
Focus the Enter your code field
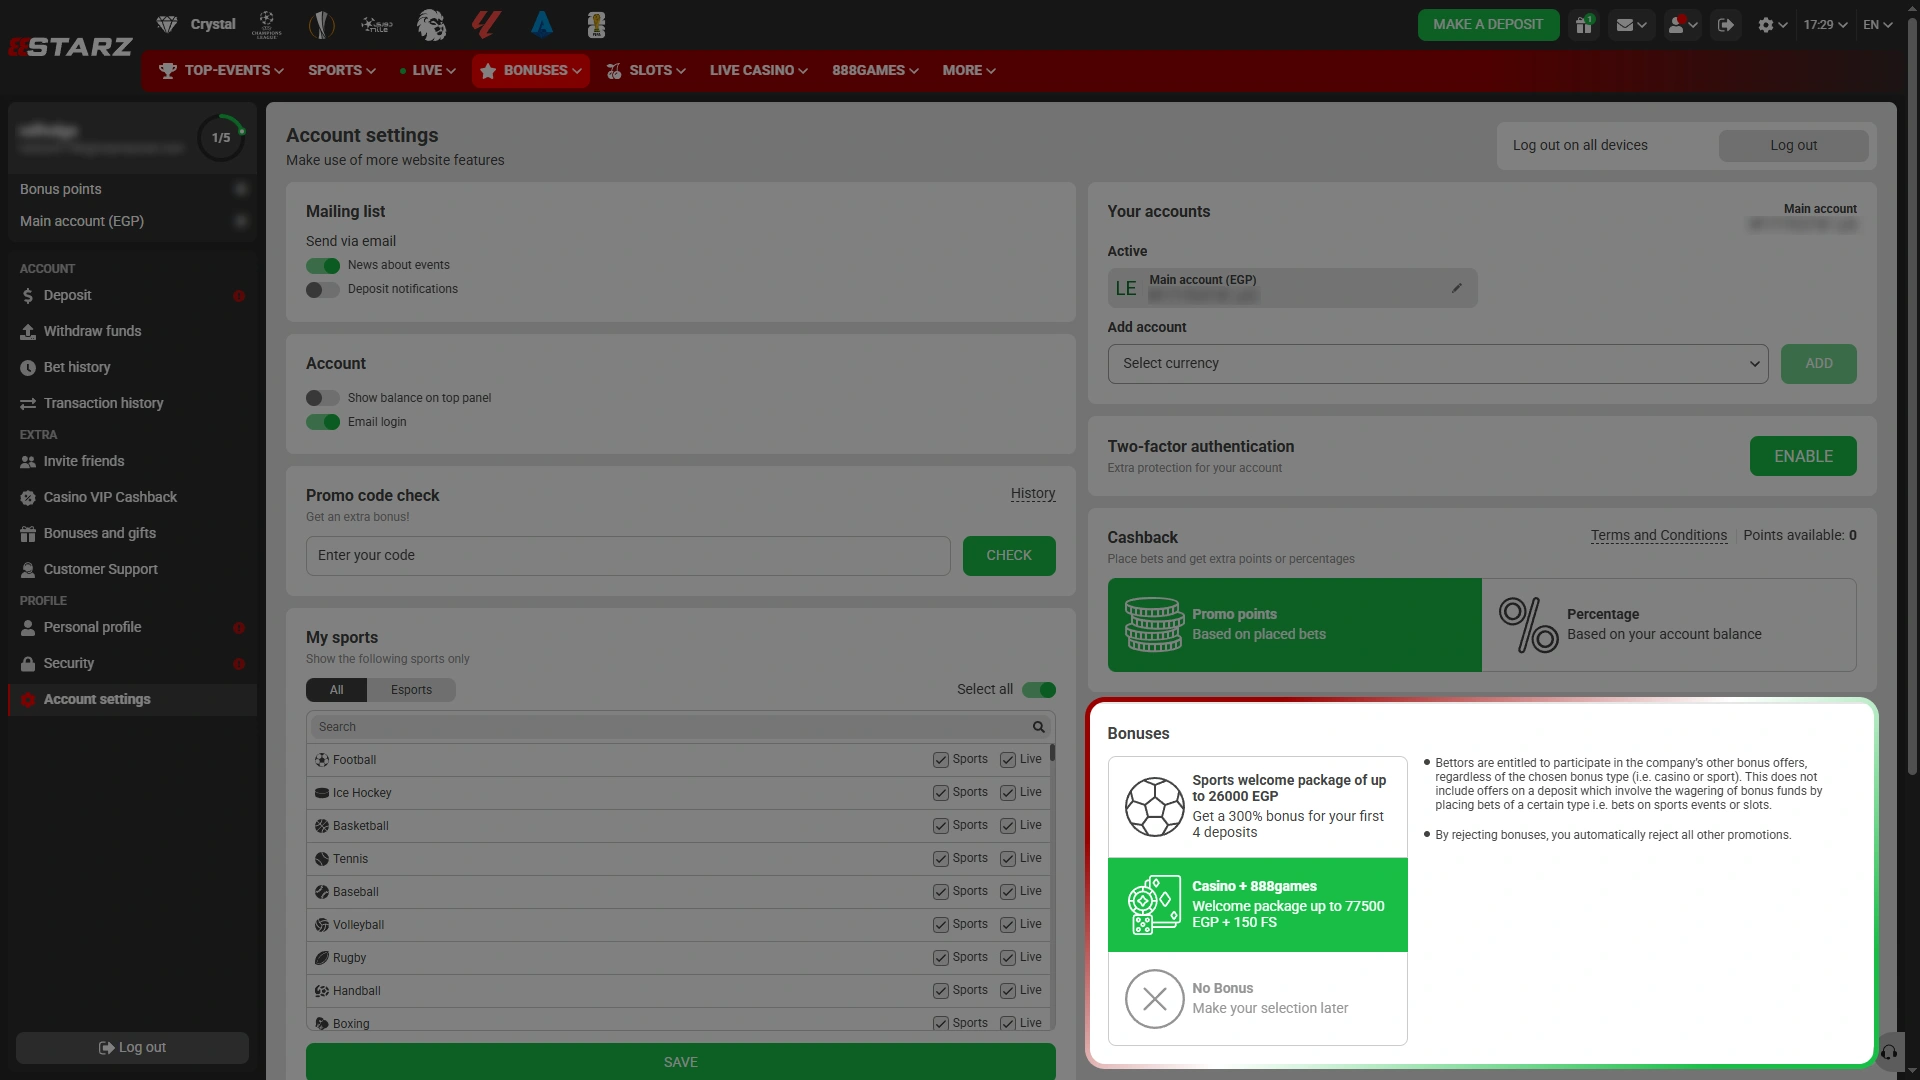628,556
